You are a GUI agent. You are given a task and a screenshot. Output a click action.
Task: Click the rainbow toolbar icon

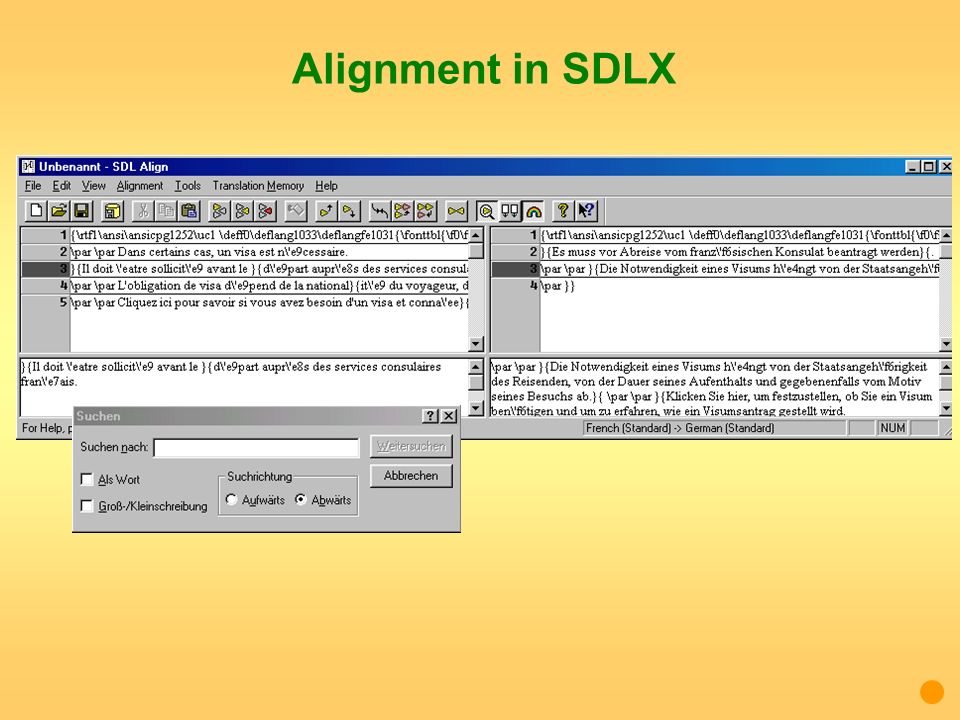click(533, 211)
